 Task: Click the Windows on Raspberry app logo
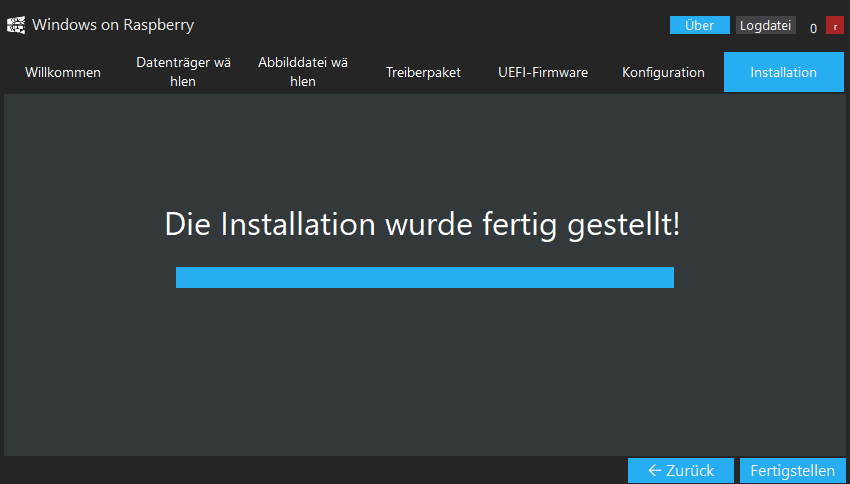pos(16,25)
